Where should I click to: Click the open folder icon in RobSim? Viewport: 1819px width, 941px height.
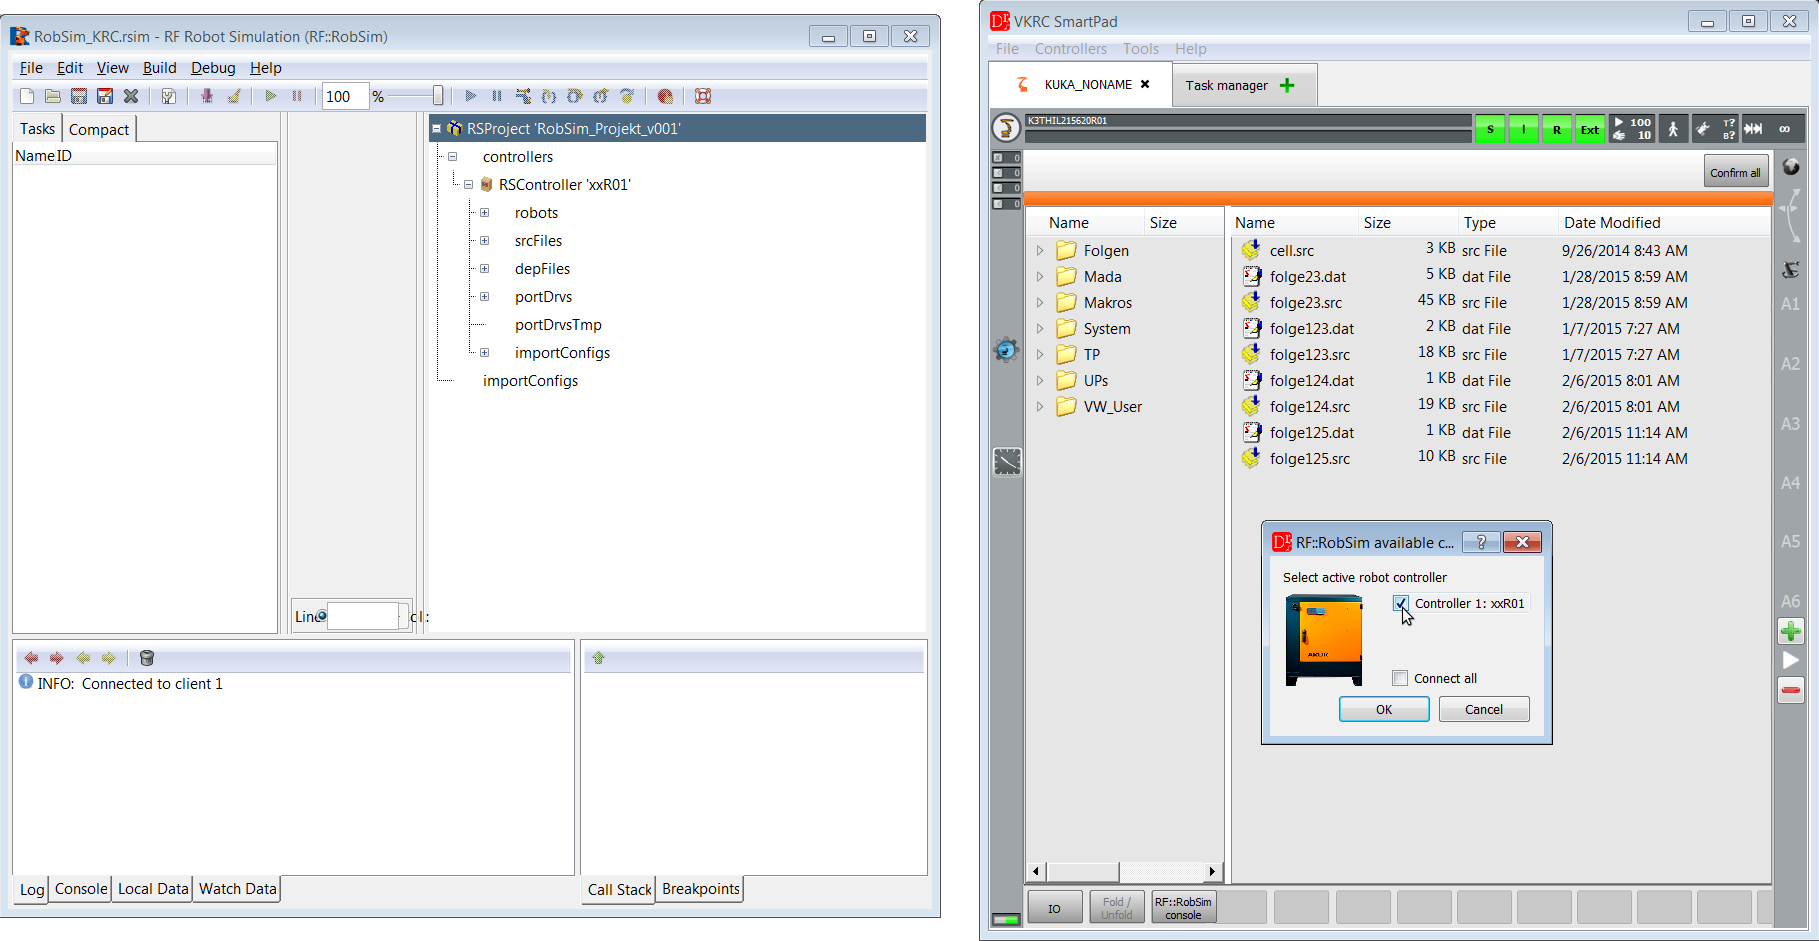point(53,96)
